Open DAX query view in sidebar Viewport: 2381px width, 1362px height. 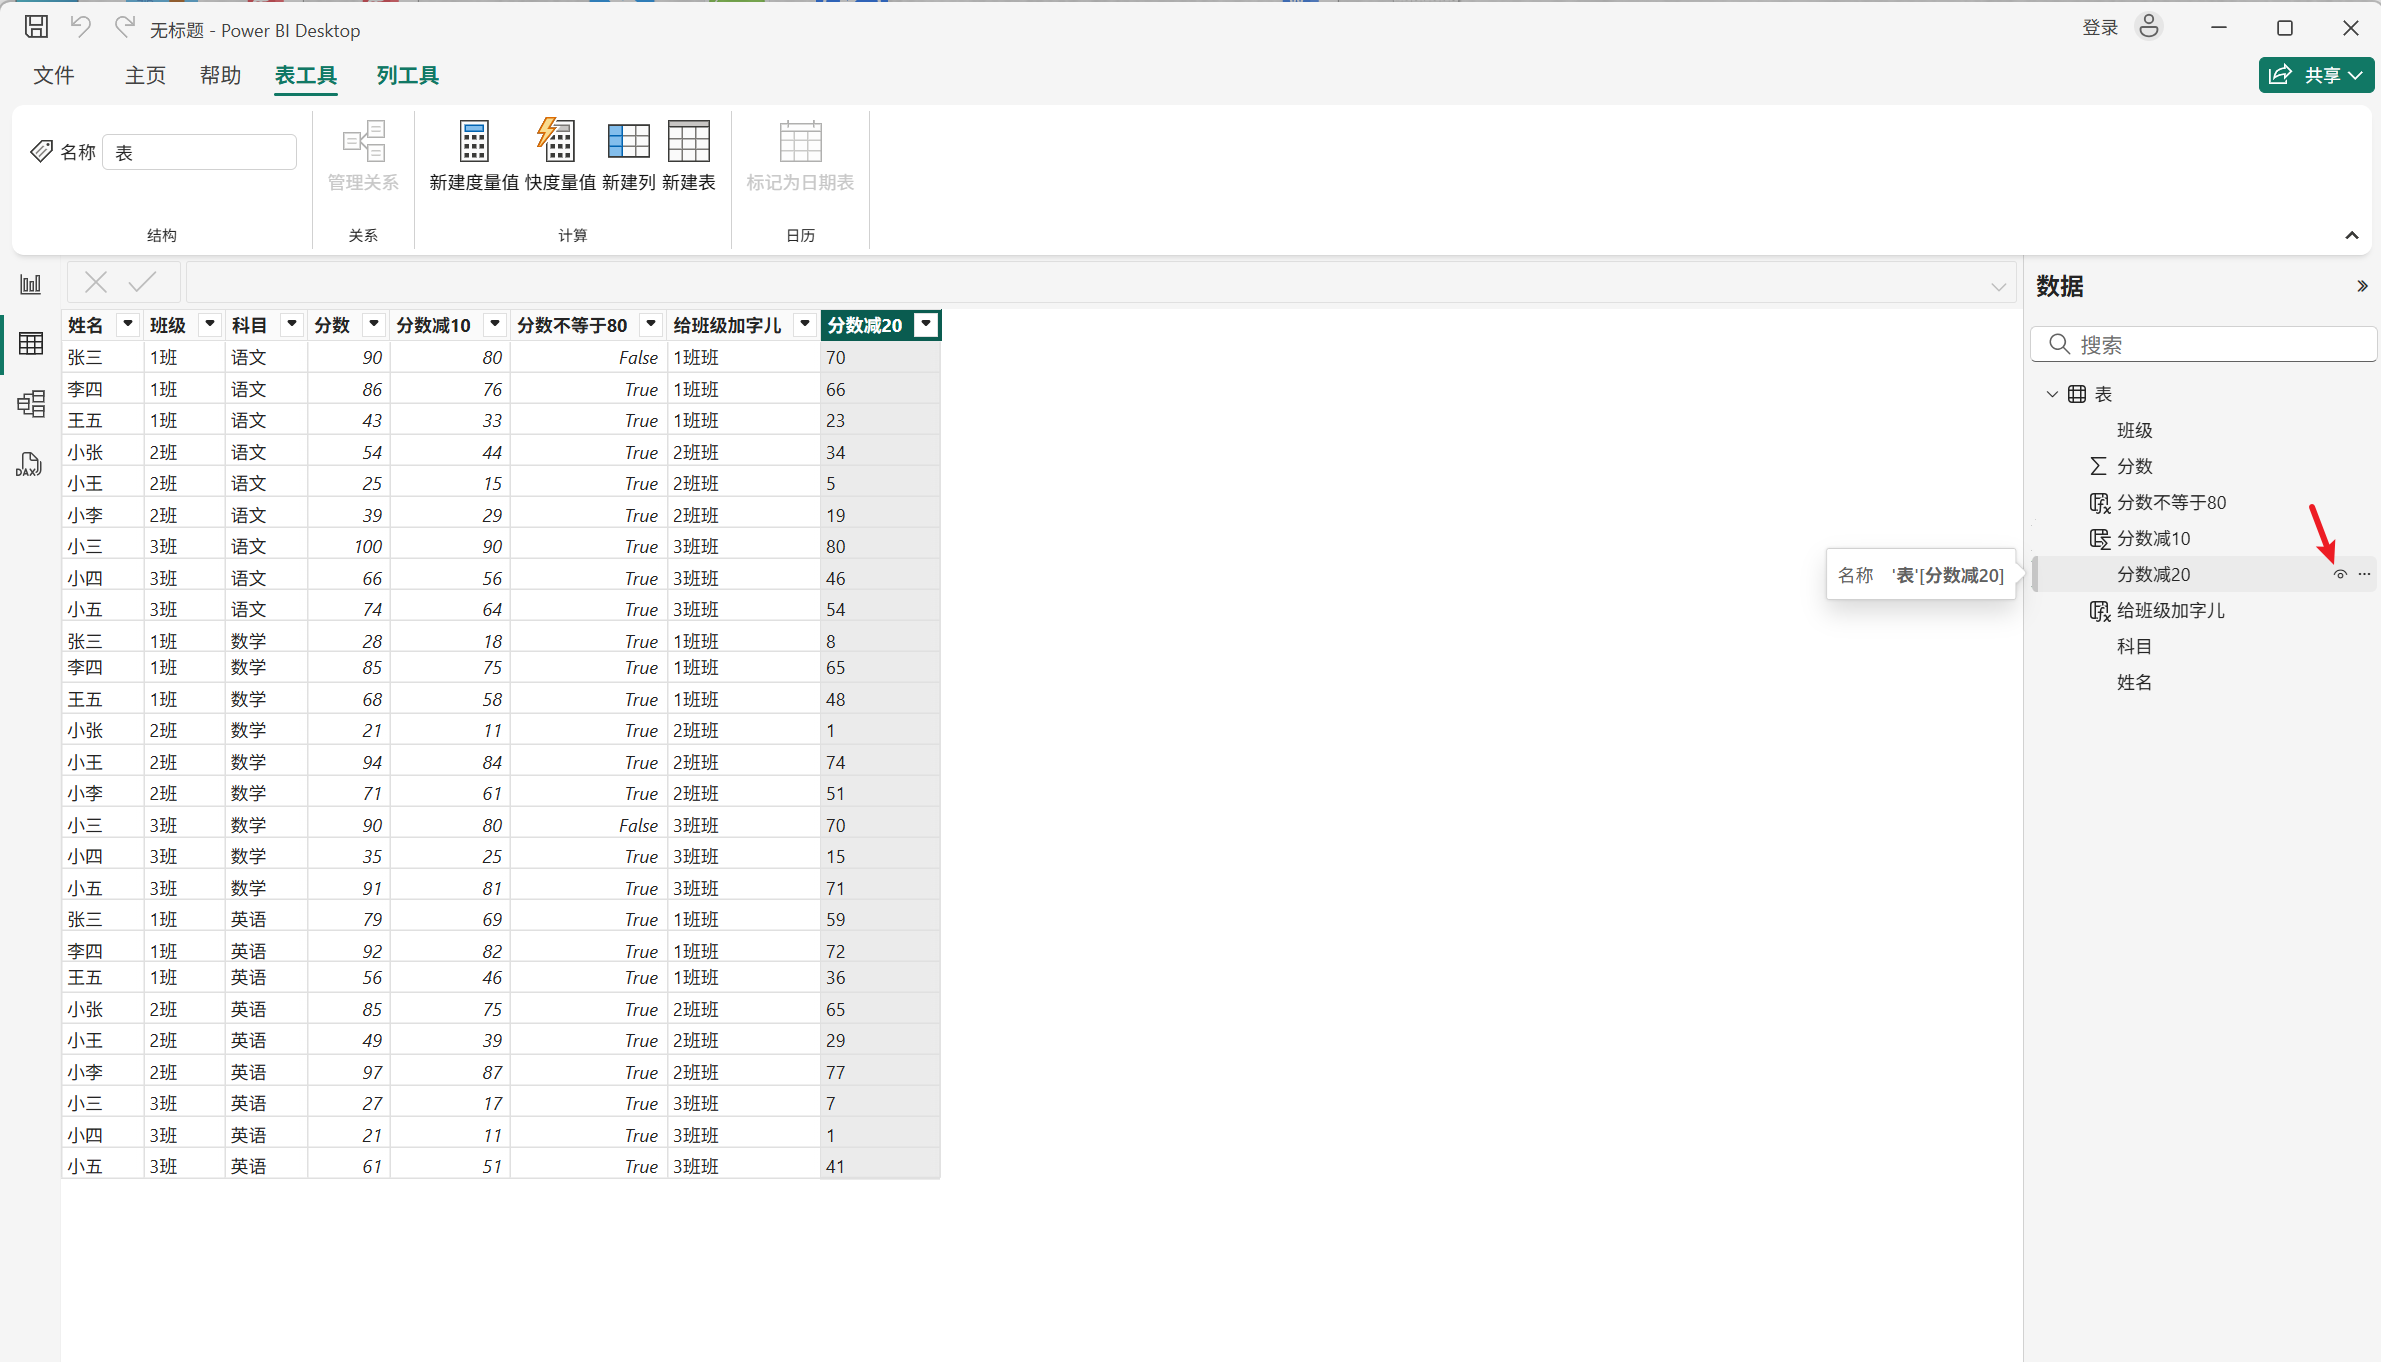(x=31, y=464)
